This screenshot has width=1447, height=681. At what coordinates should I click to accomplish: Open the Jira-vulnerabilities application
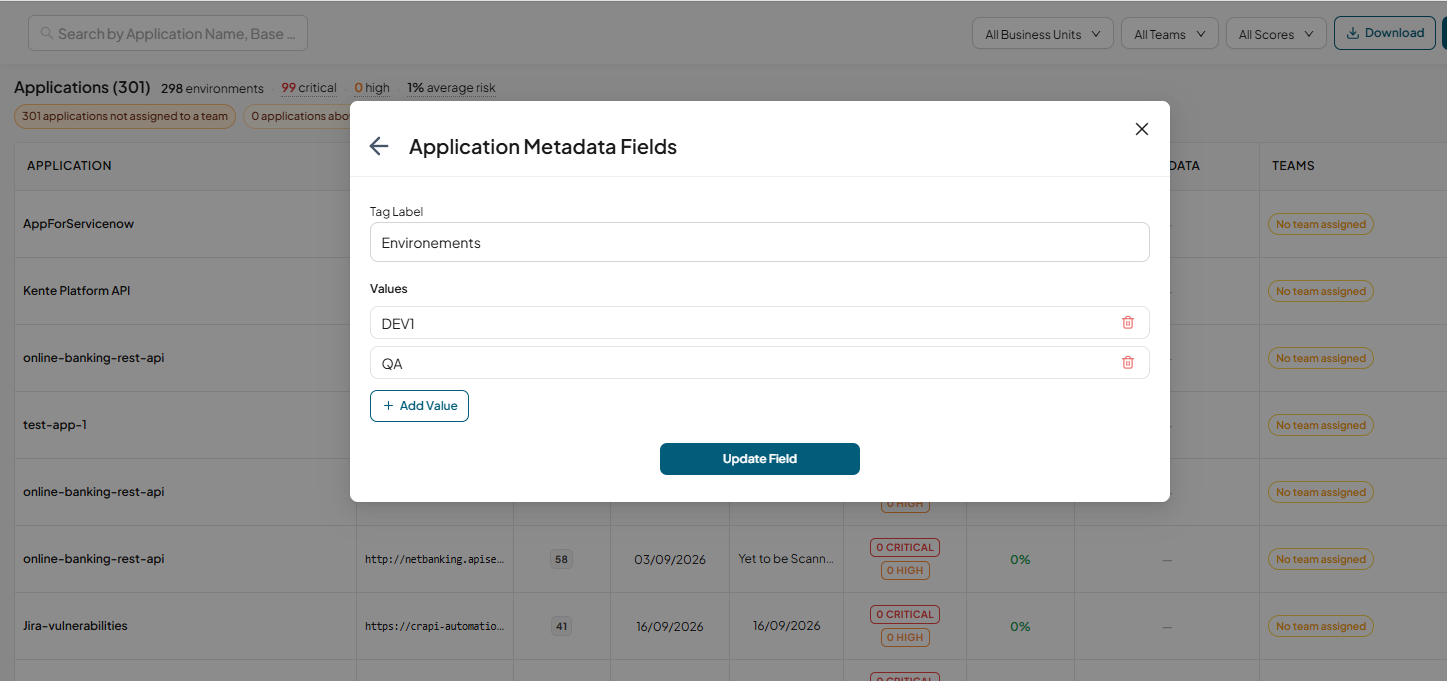pyautogui.click(x=75, y=626)
